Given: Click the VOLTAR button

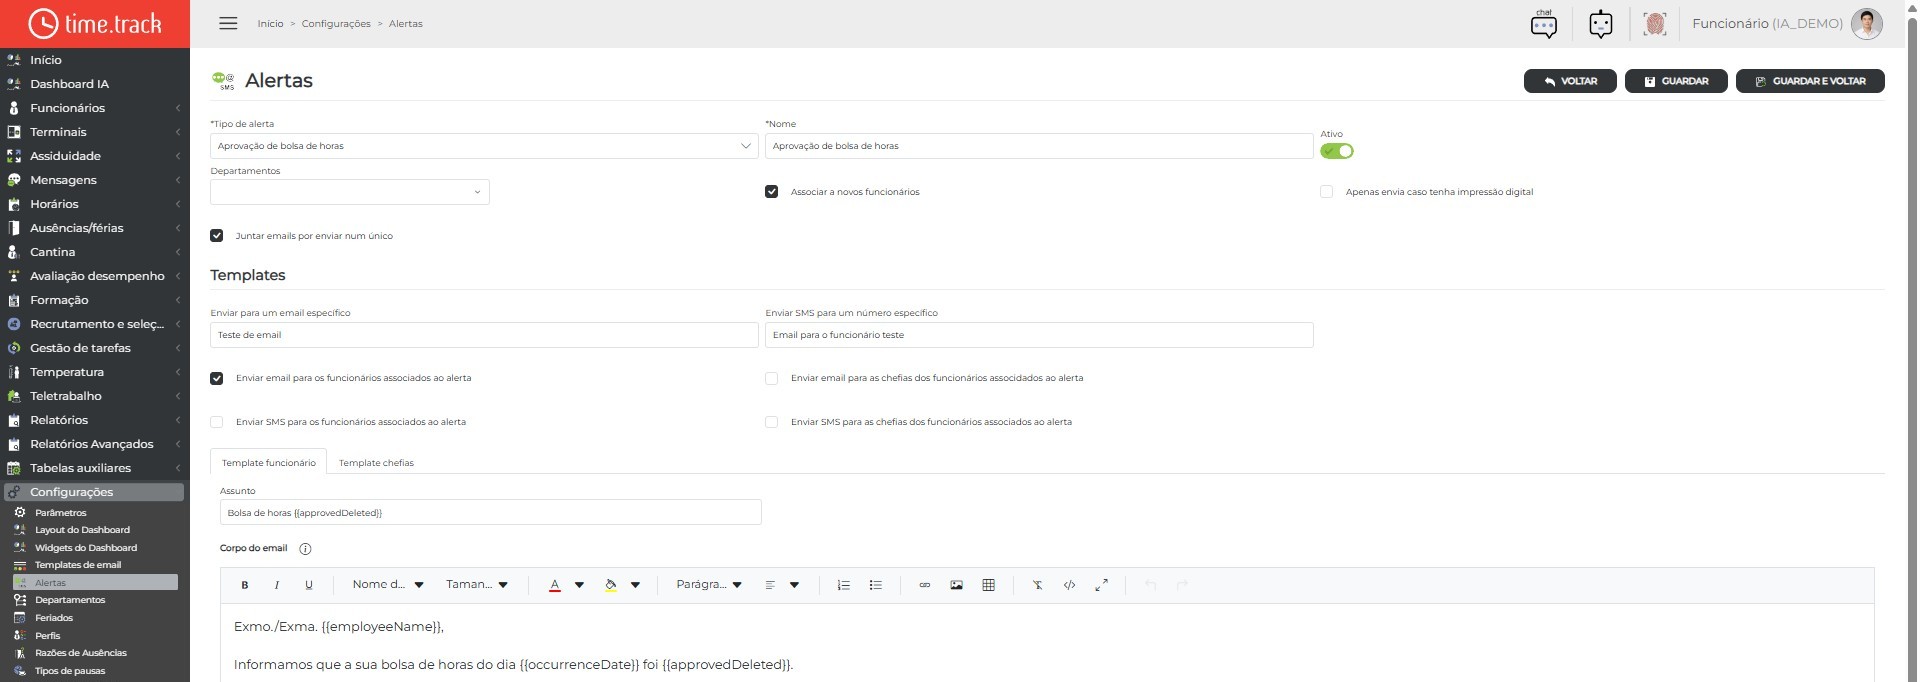Looking at the screenshot, I should coord(1570,81).
